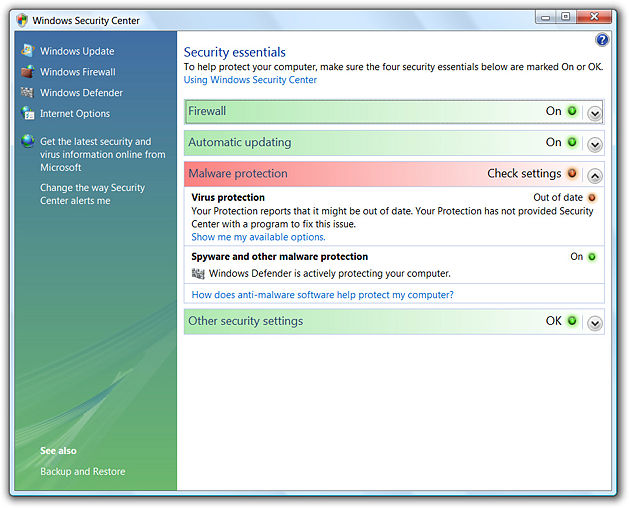This screenshot has height=508, width=629.
Task: Expand the Firewall section chevron
Action: 595,113
